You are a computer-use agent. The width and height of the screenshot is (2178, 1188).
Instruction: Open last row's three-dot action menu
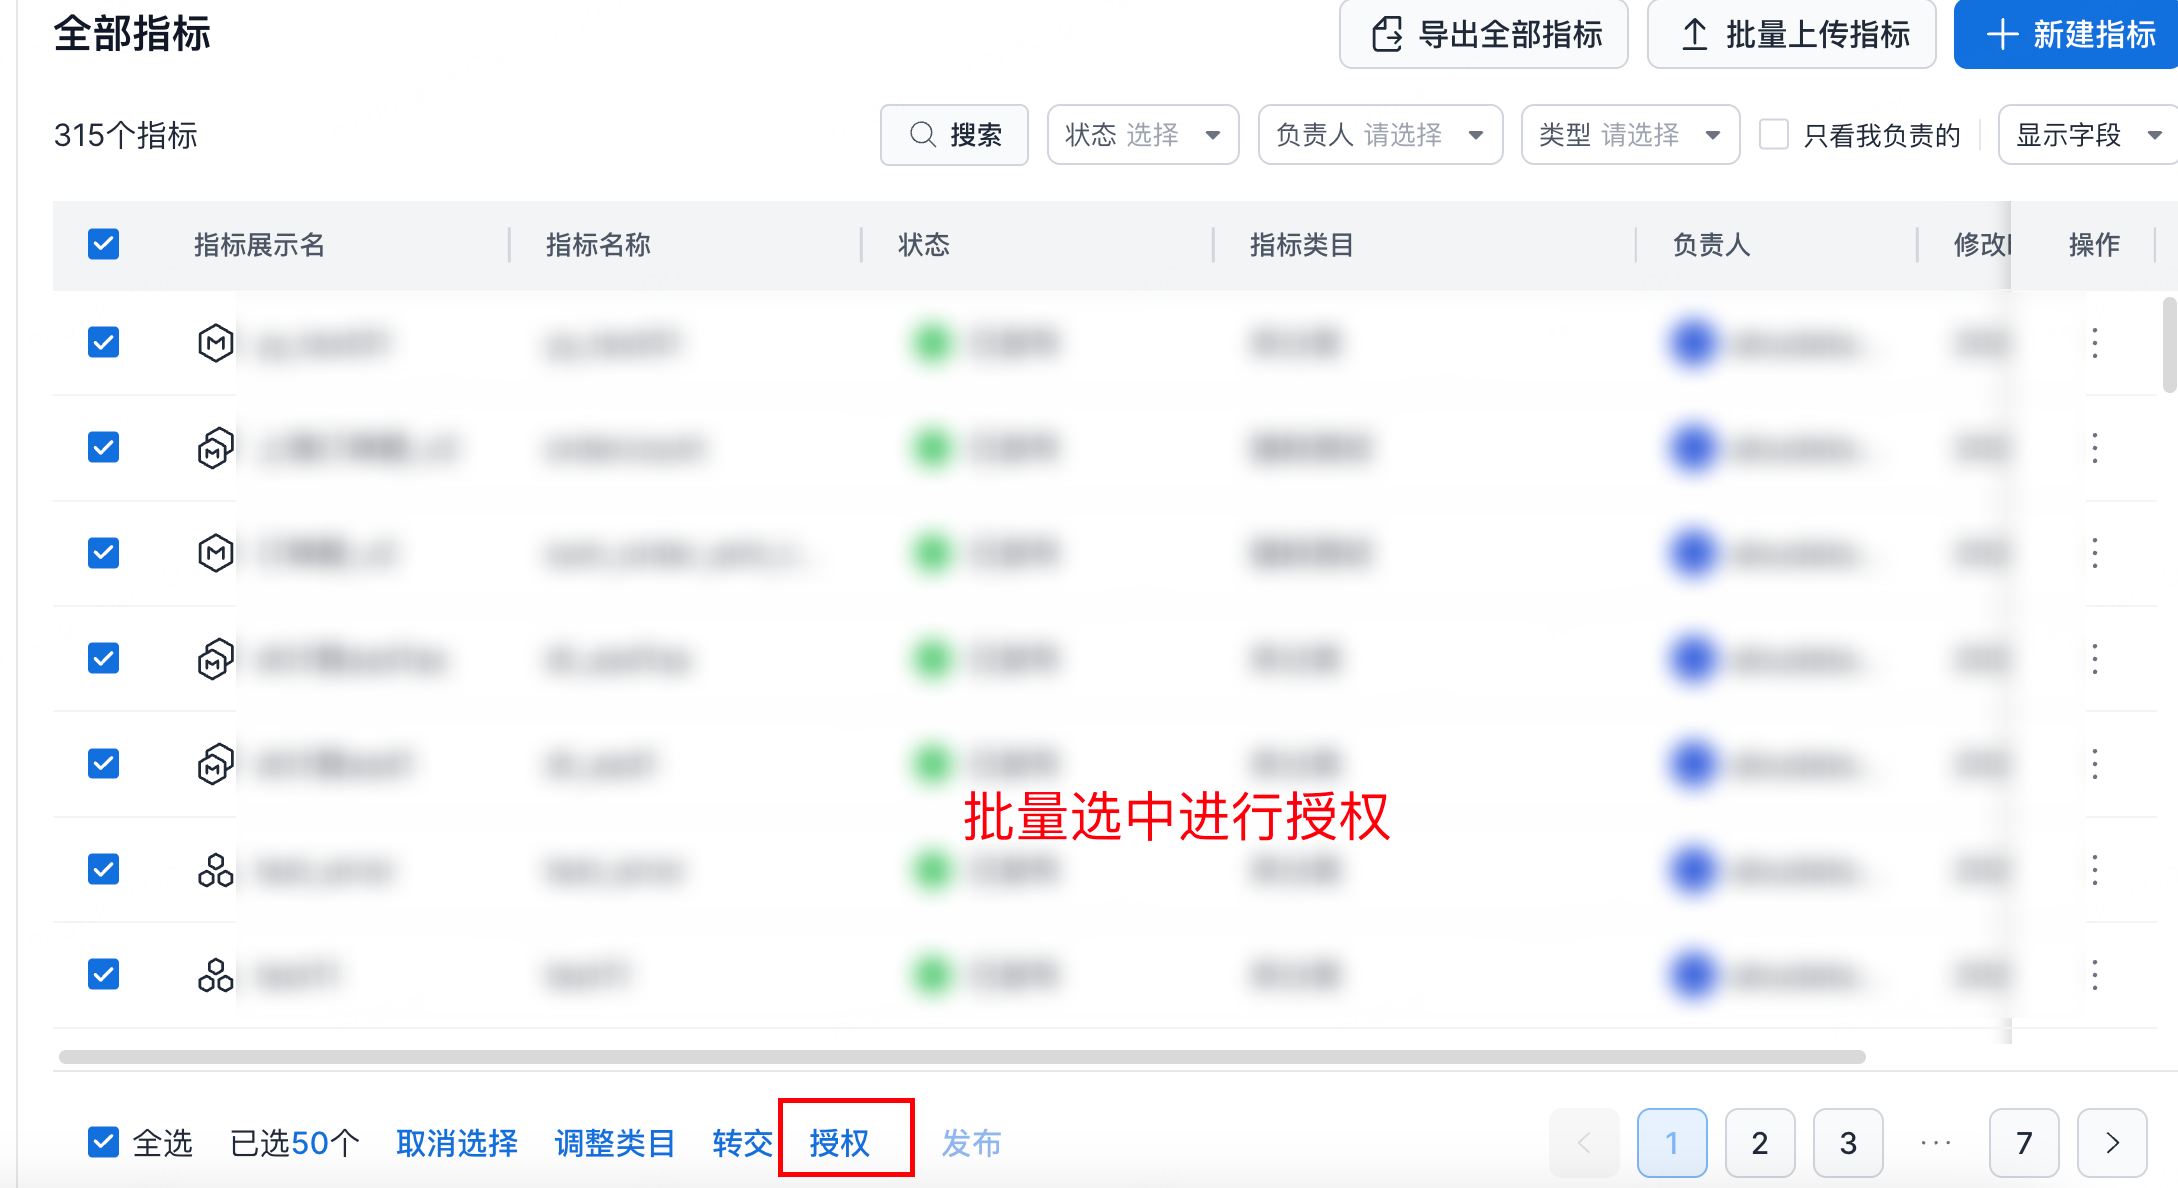coord(2094,974)
